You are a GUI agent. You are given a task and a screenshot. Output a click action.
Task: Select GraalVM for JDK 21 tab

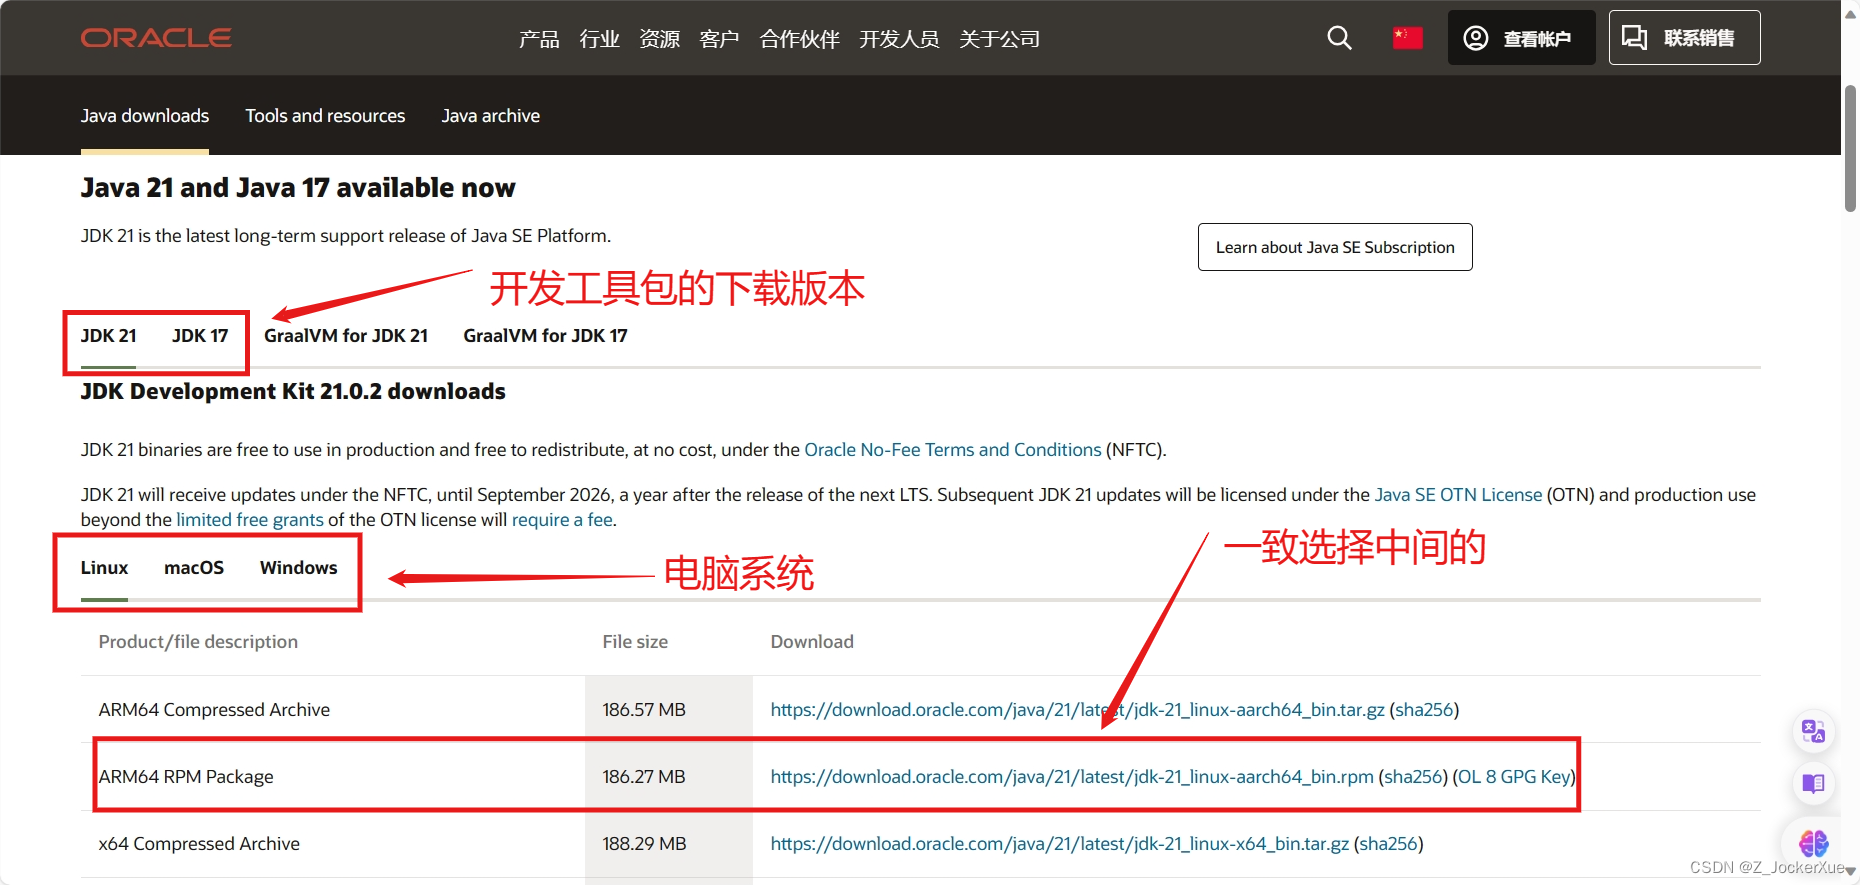click(346, 336)
